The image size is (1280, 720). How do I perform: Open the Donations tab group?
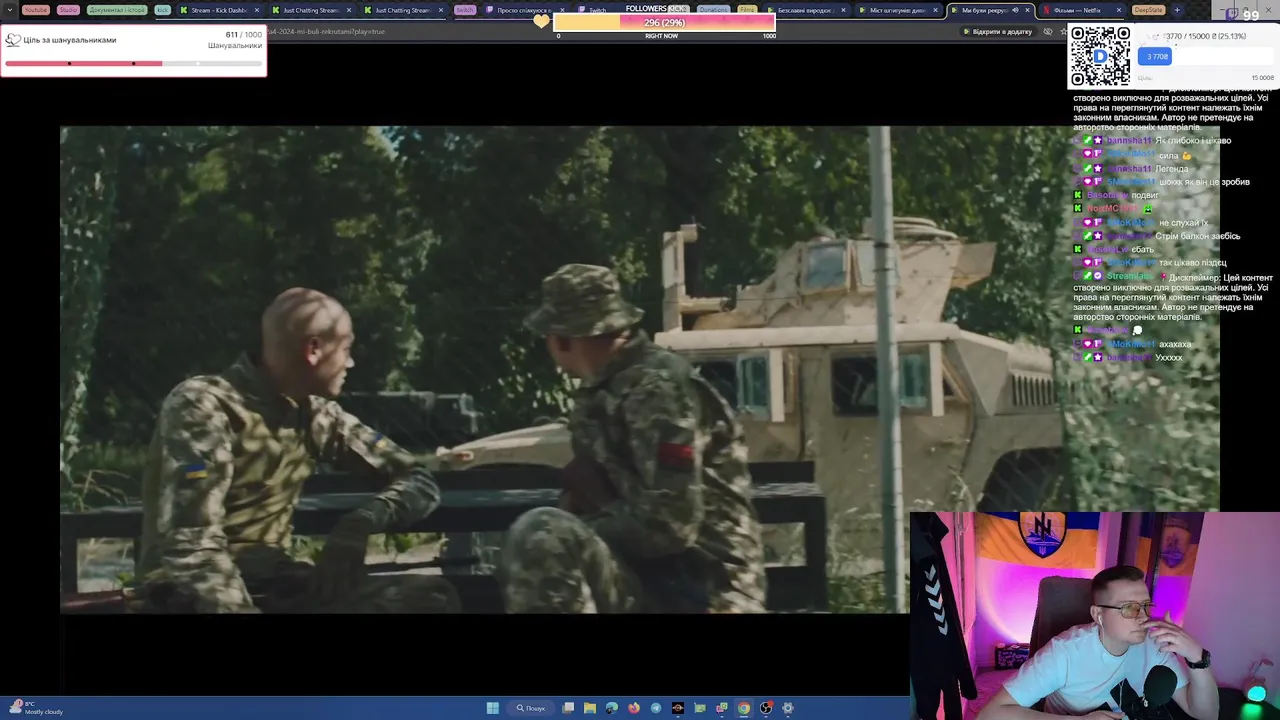713,10
